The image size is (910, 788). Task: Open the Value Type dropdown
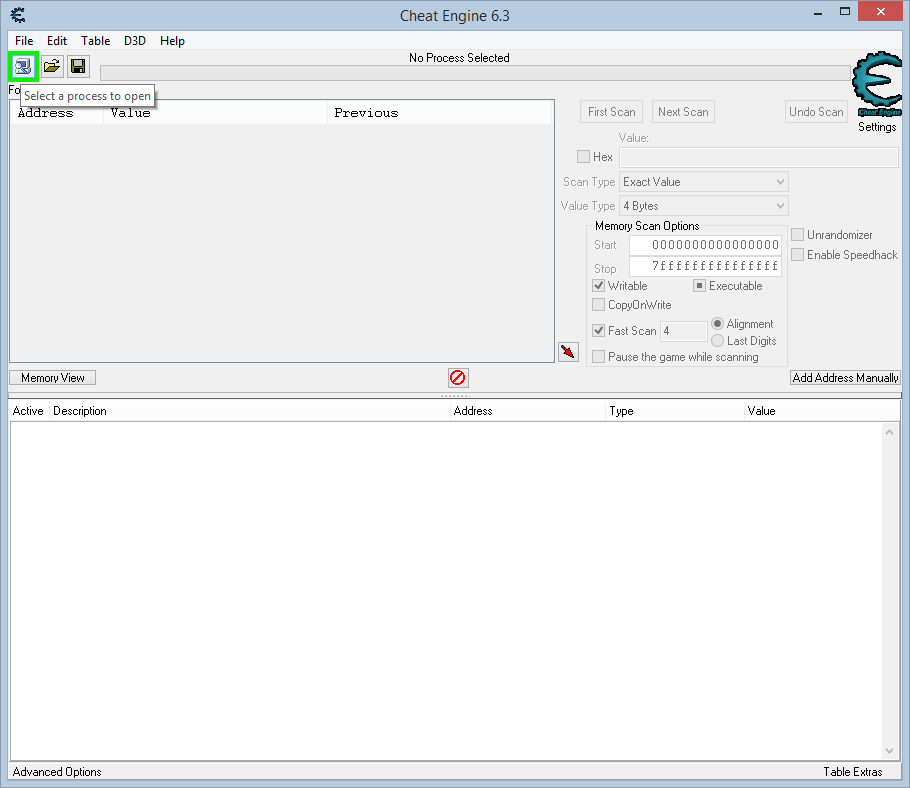tap(703, 206)
